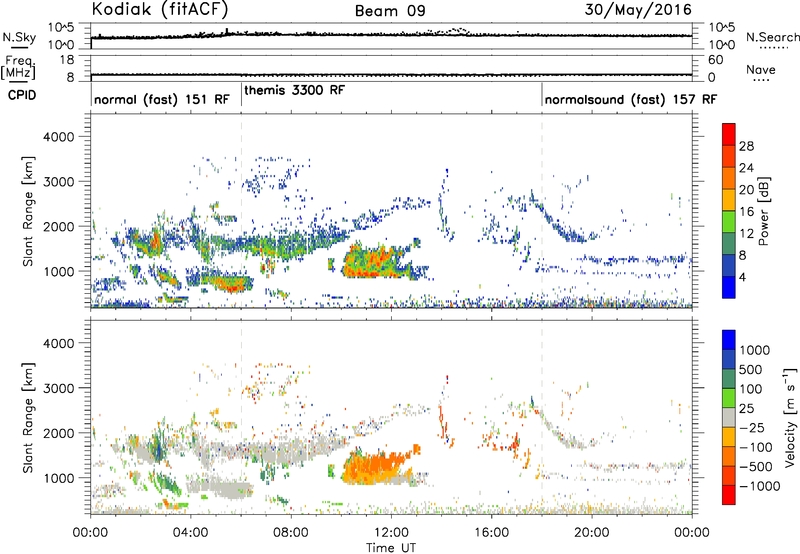This screenshot has width=800, height=554.
Task: Click the '3000' tick of the velocity panel
Action: click(58, 388)
